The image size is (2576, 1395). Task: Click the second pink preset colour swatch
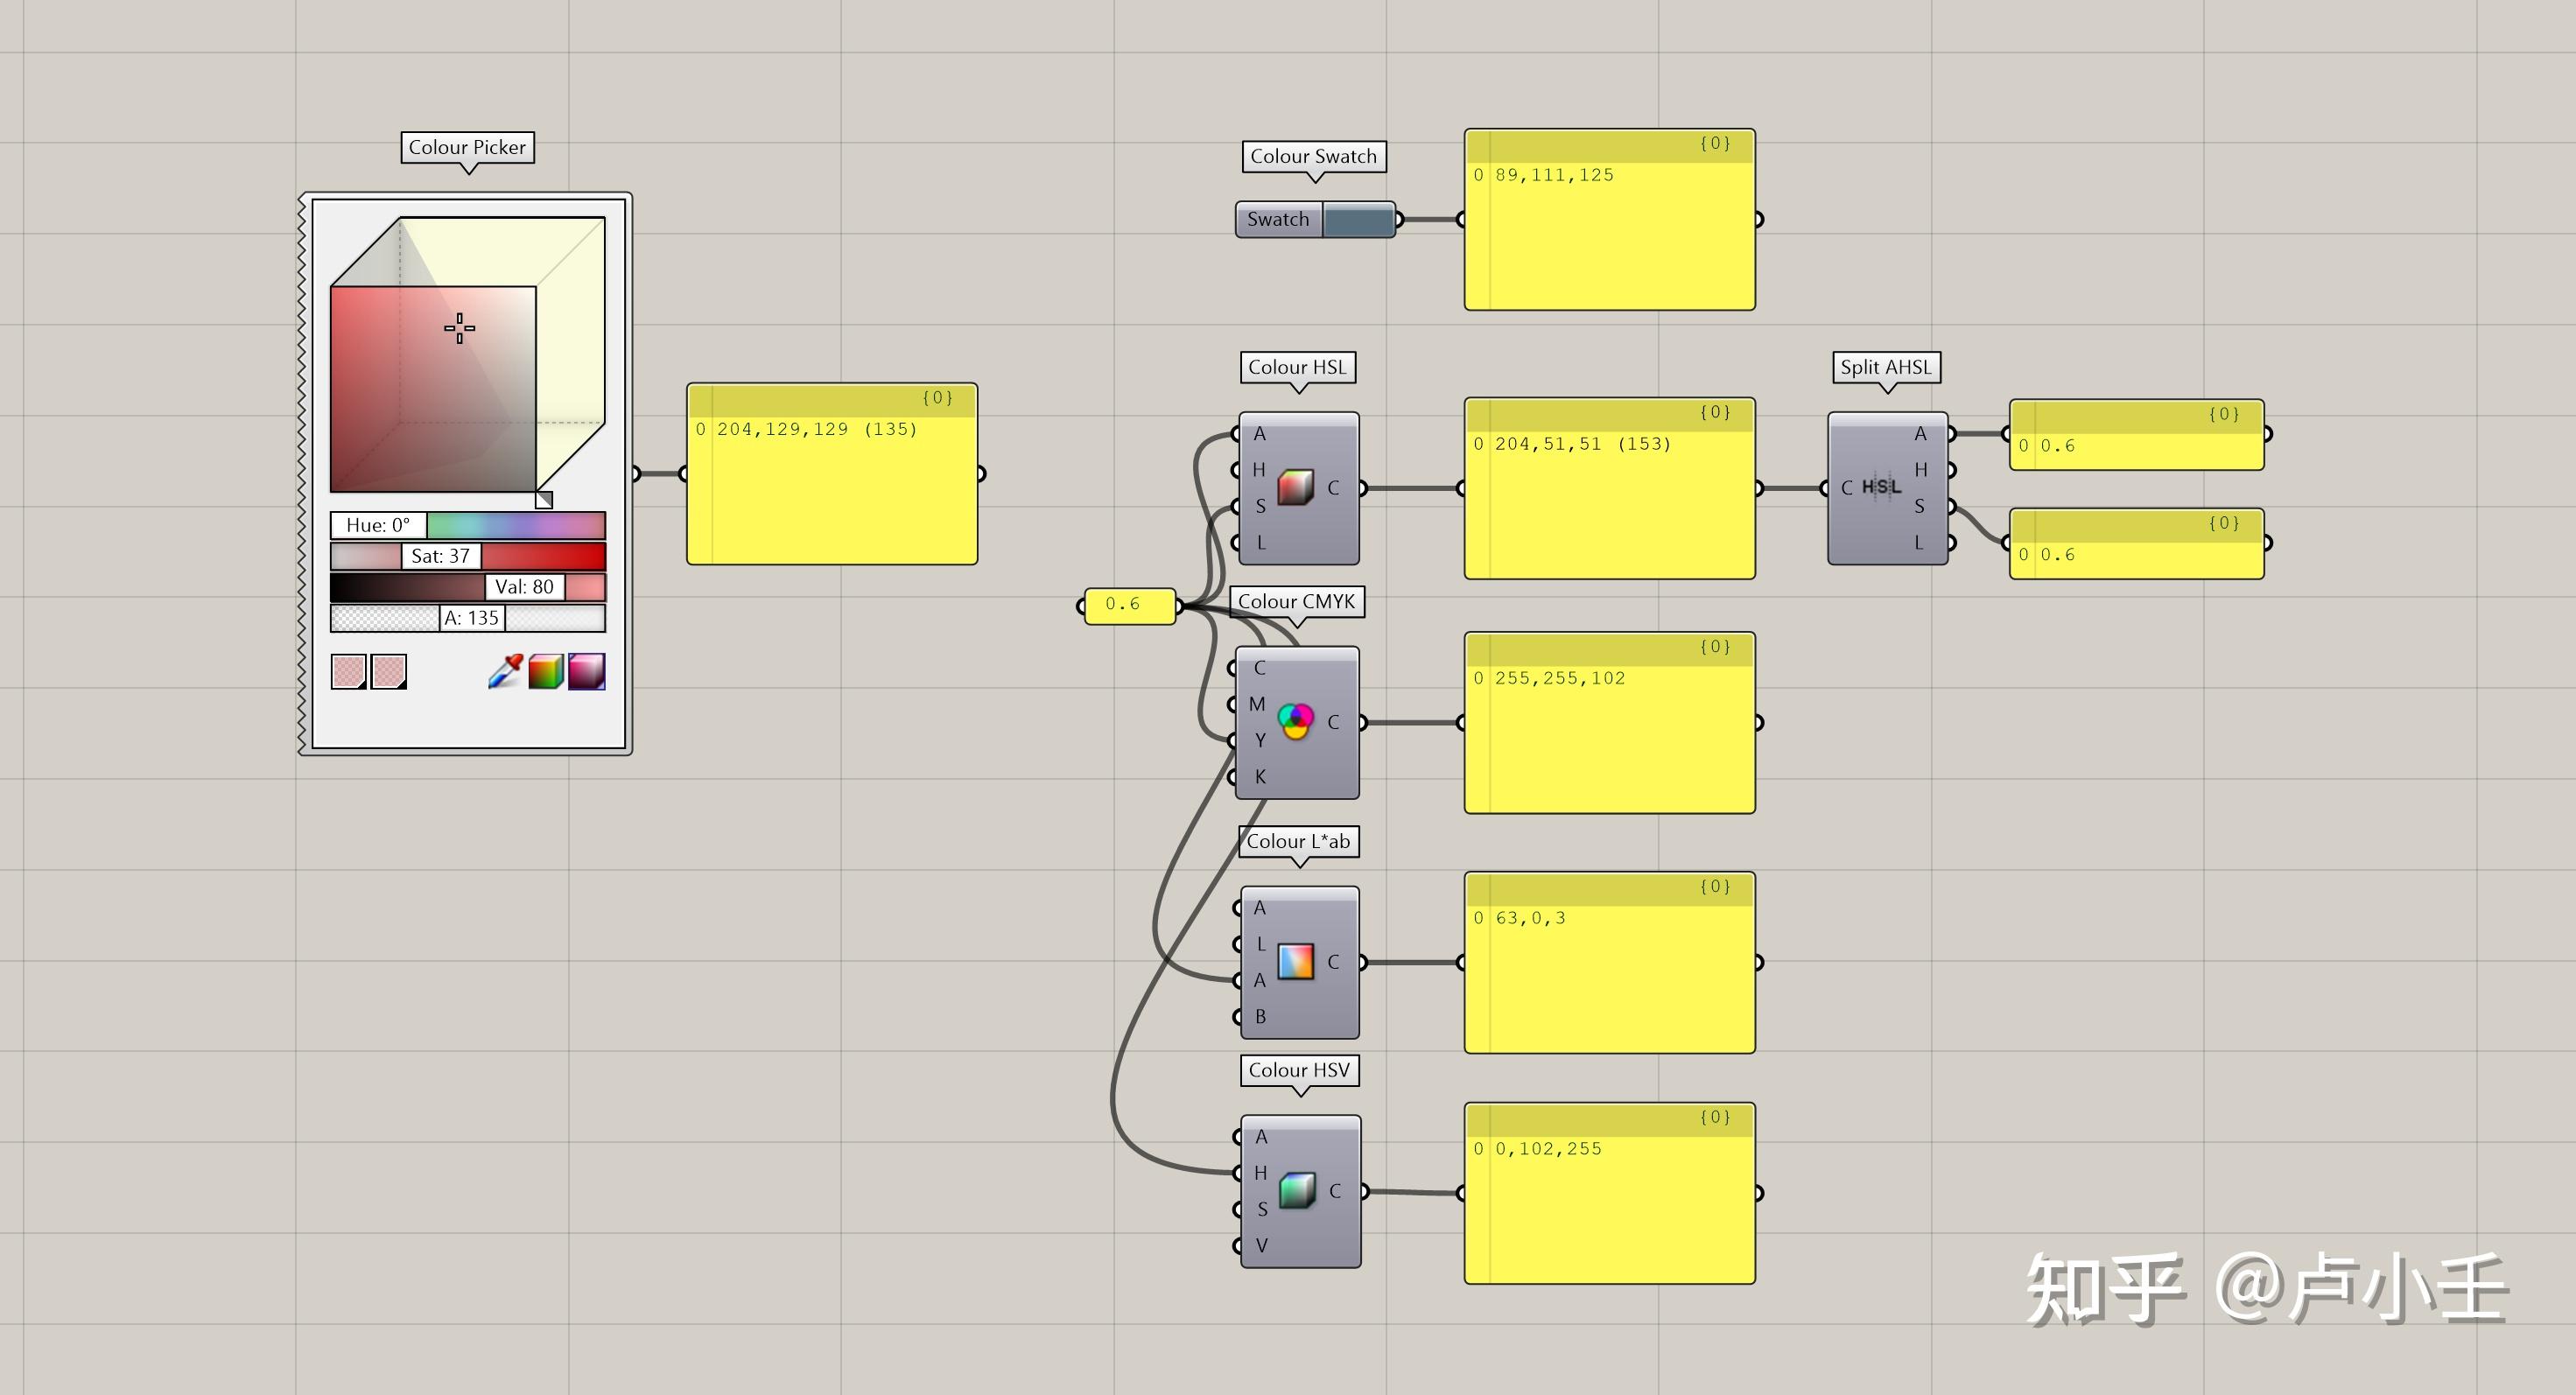389,671
